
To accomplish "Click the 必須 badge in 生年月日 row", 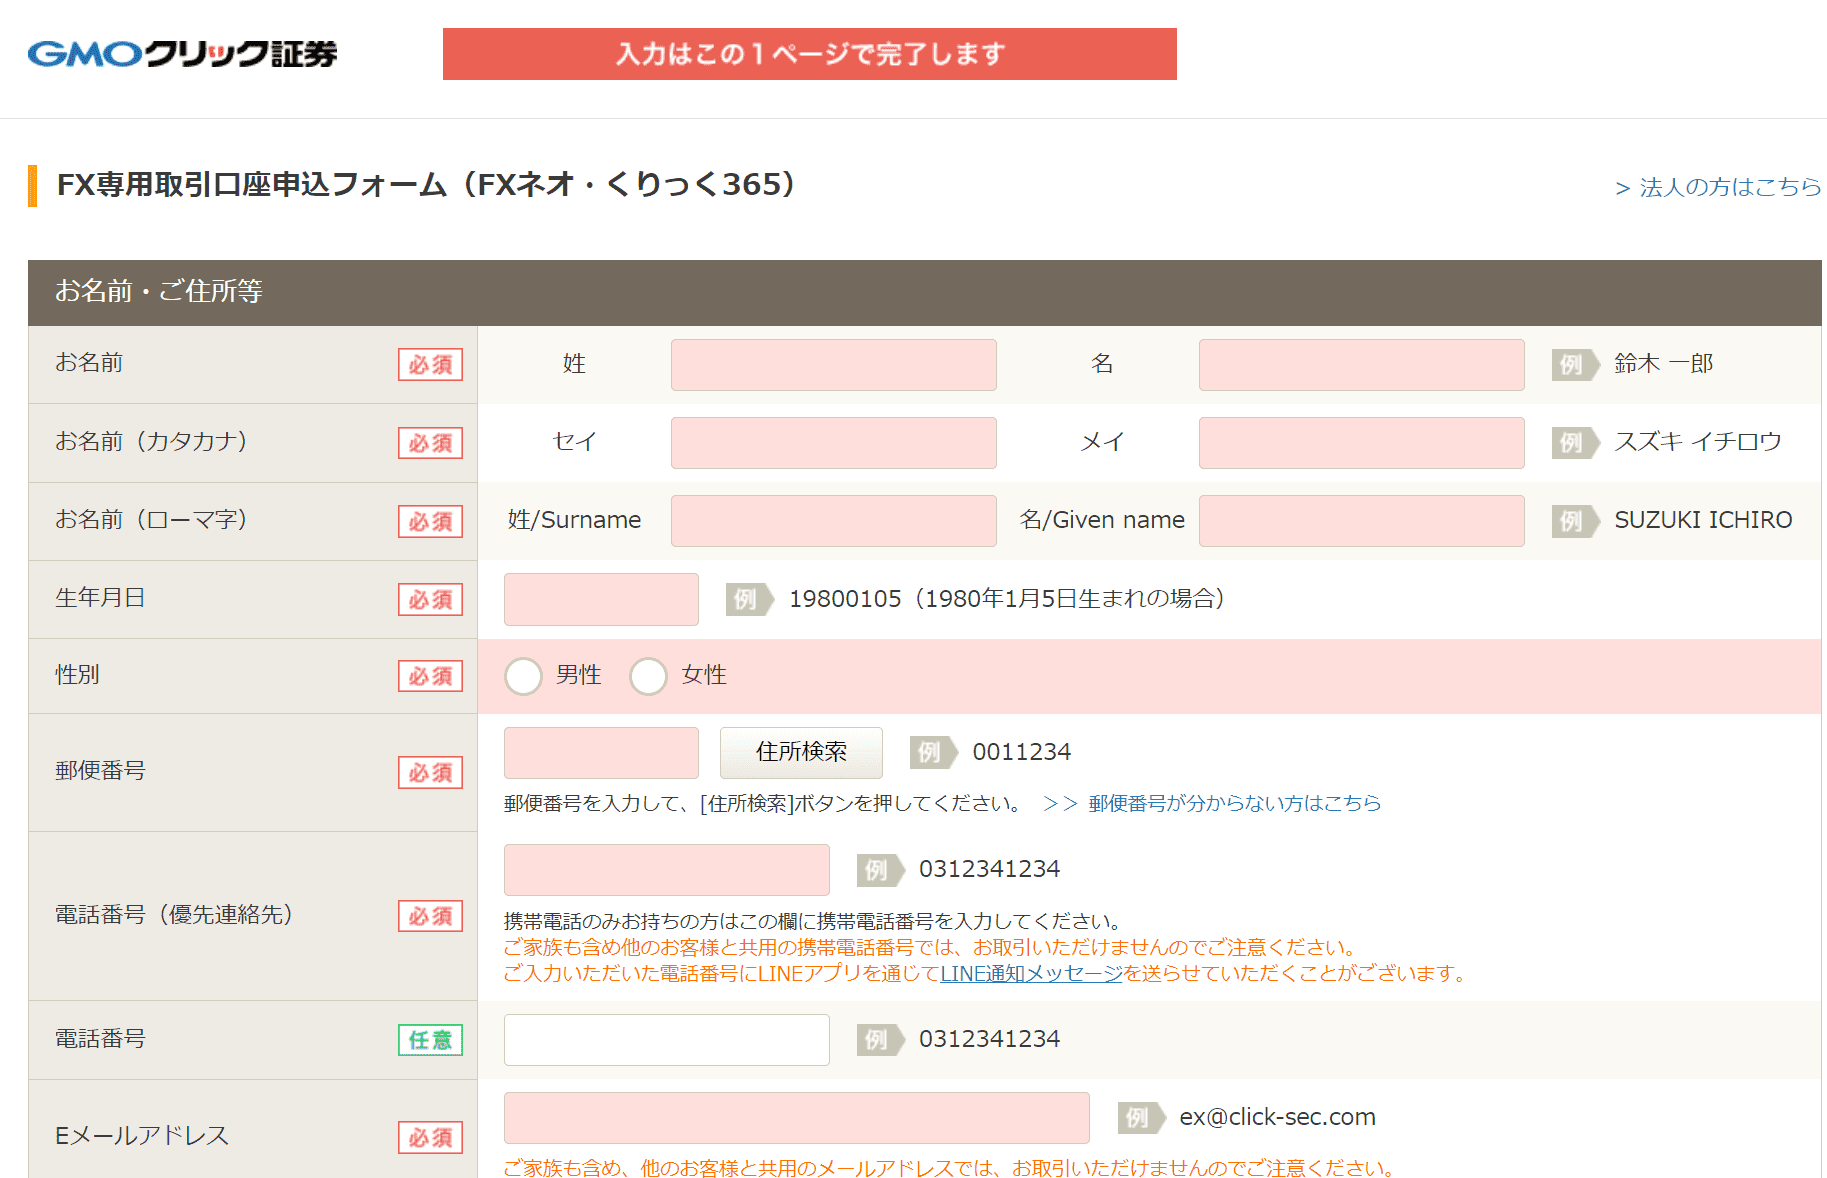I will 430,600.
